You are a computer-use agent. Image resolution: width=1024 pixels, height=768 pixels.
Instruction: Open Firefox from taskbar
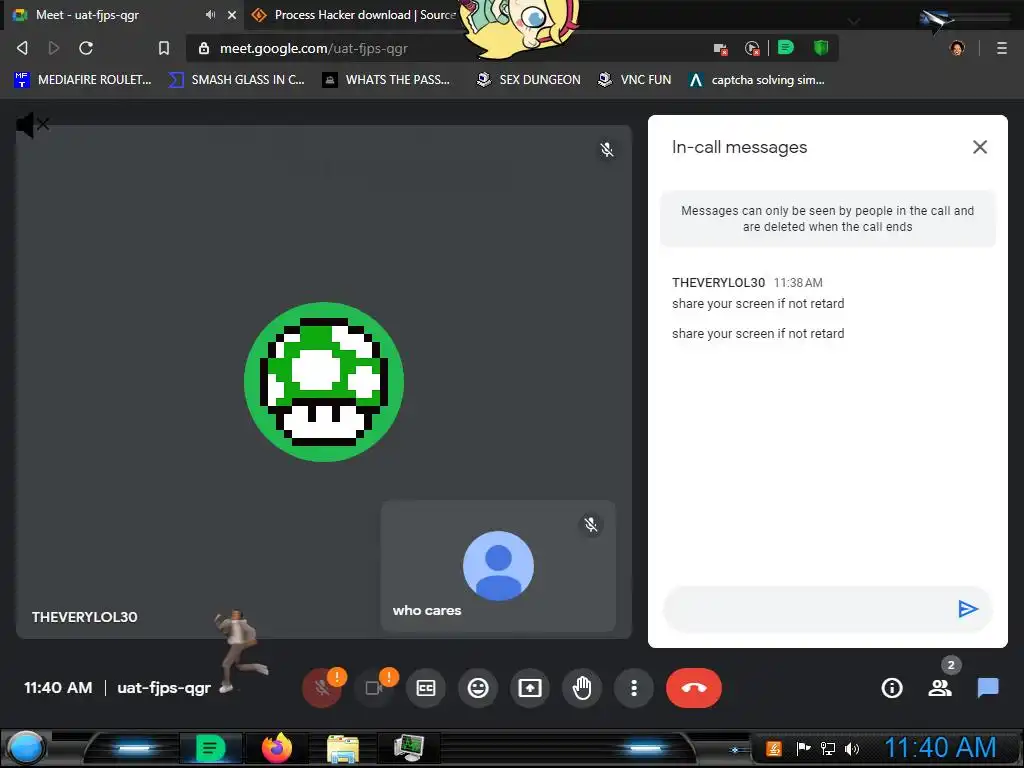click(x=277, y=748)
